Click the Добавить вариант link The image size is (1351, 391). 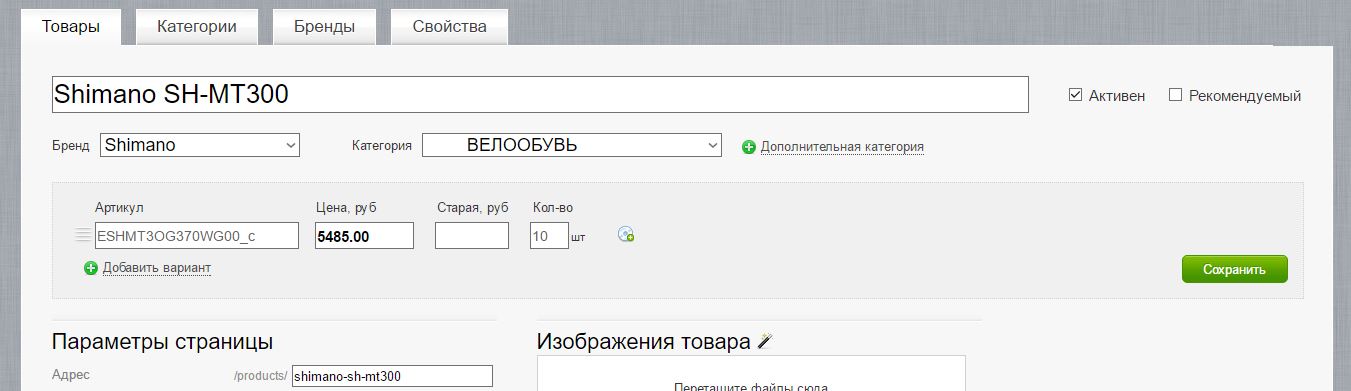click(157, 268)
